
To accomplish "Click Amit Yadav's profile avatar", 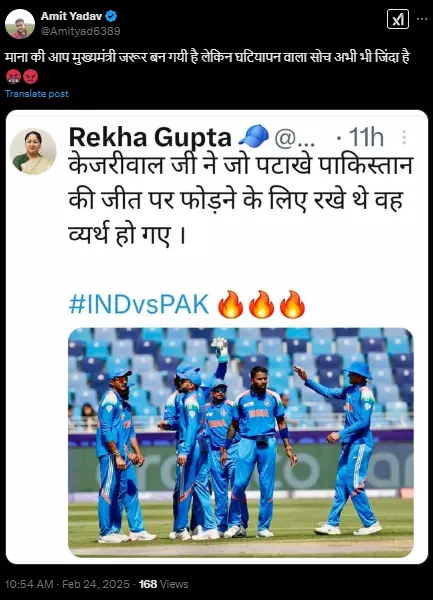I will [20, 24].
